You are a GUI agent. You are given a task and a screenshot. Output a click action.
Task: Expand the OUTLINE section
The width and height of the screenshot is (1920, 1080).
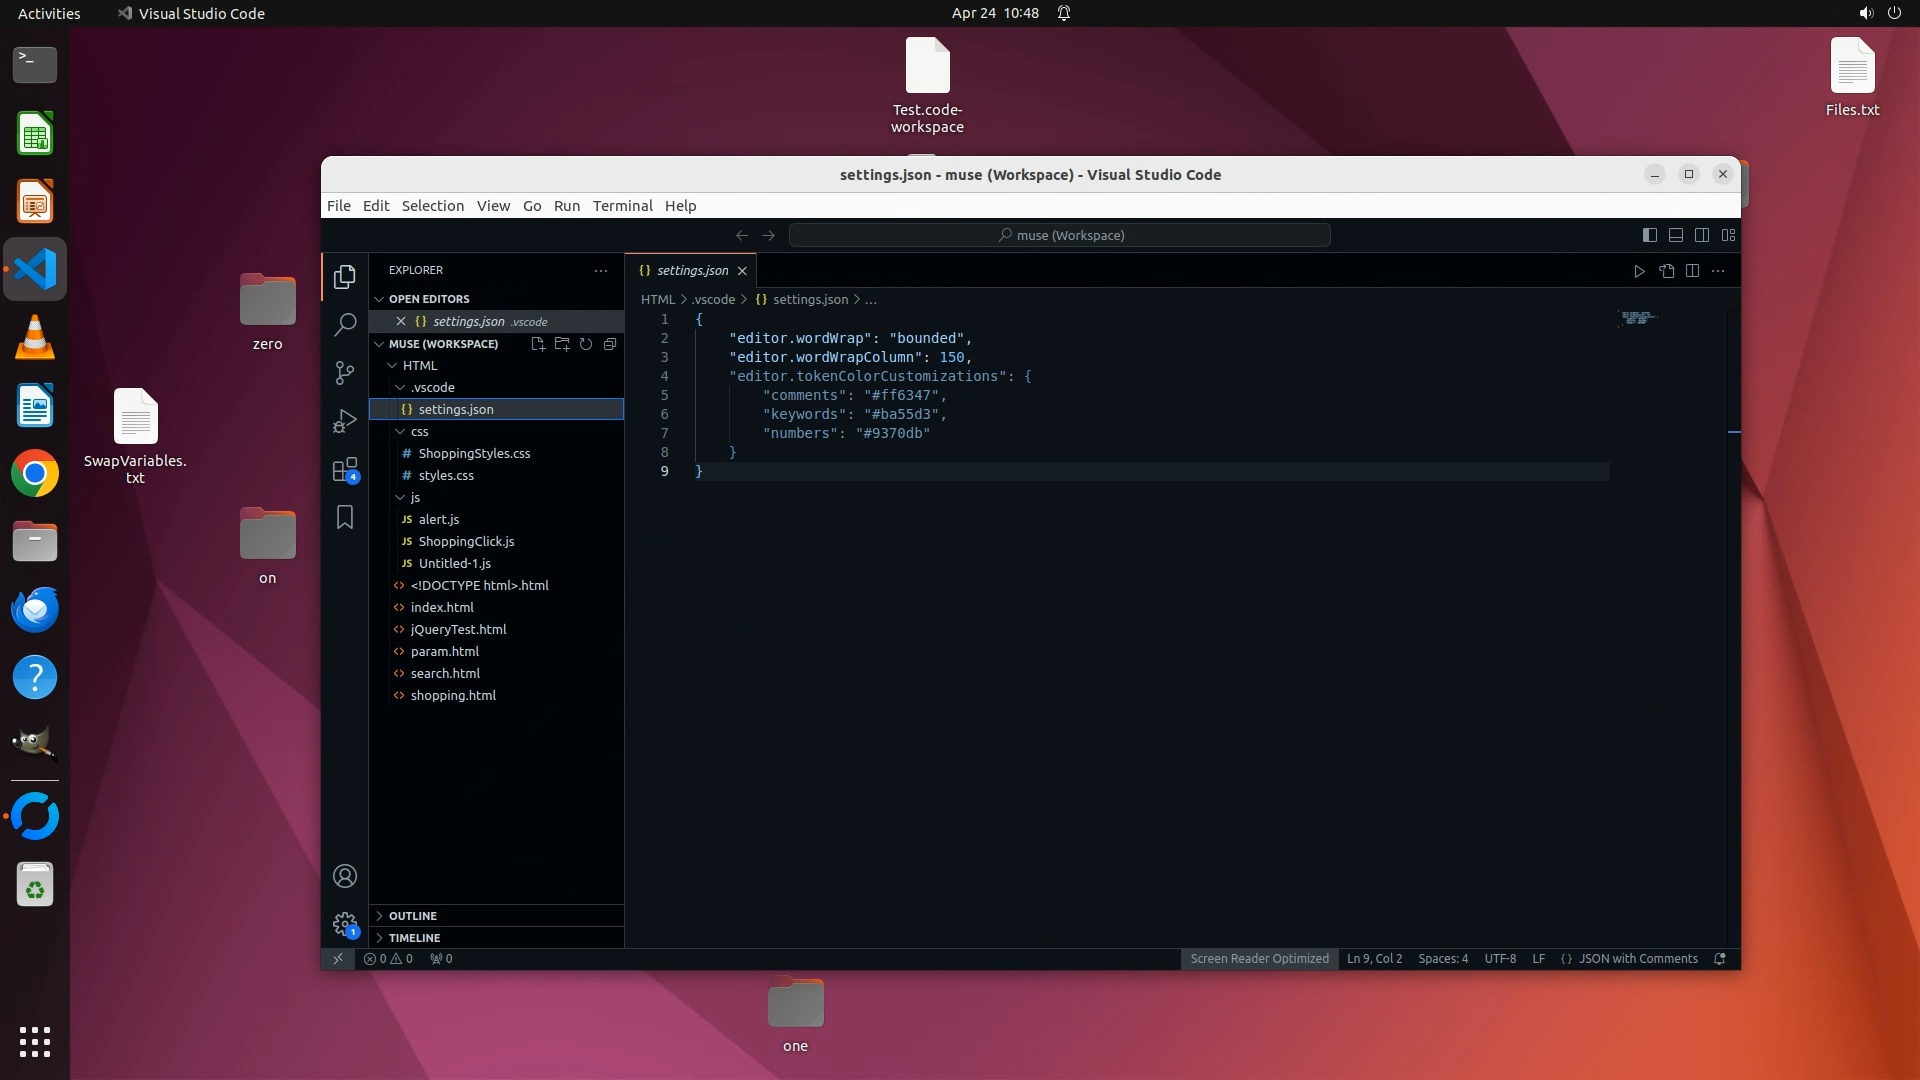pyautogui.click(x=413, y=916)
